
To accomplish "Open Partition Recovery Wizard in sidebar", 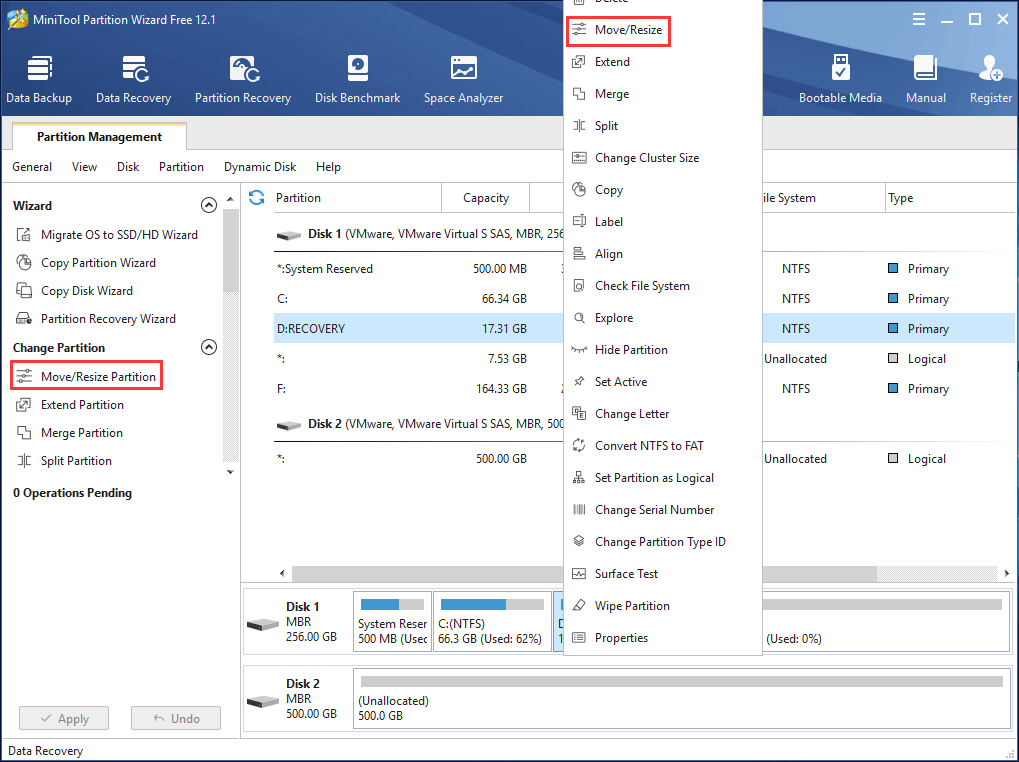I will (96, 318).
